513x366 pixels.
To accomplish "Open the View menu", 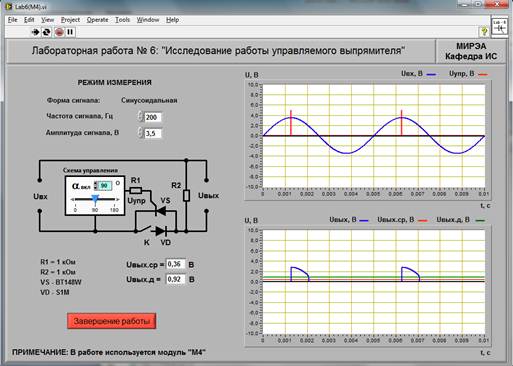I will (x=47, y=20).
